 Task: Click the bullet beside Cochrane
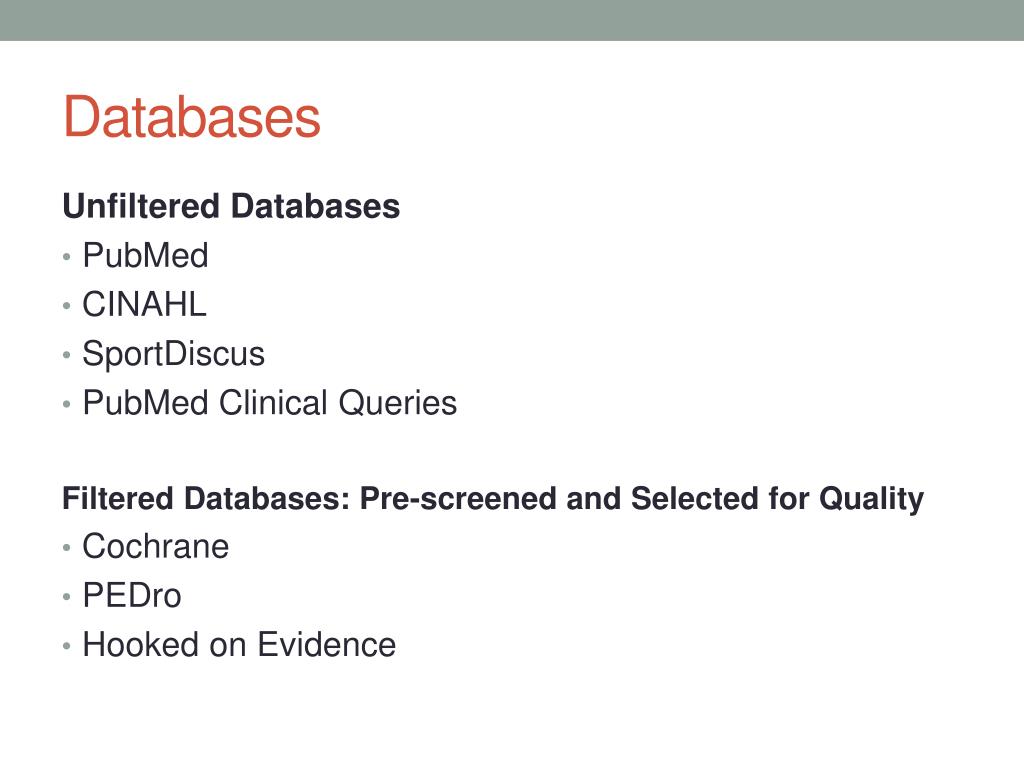pyautogui.click(x=67, y=548)
